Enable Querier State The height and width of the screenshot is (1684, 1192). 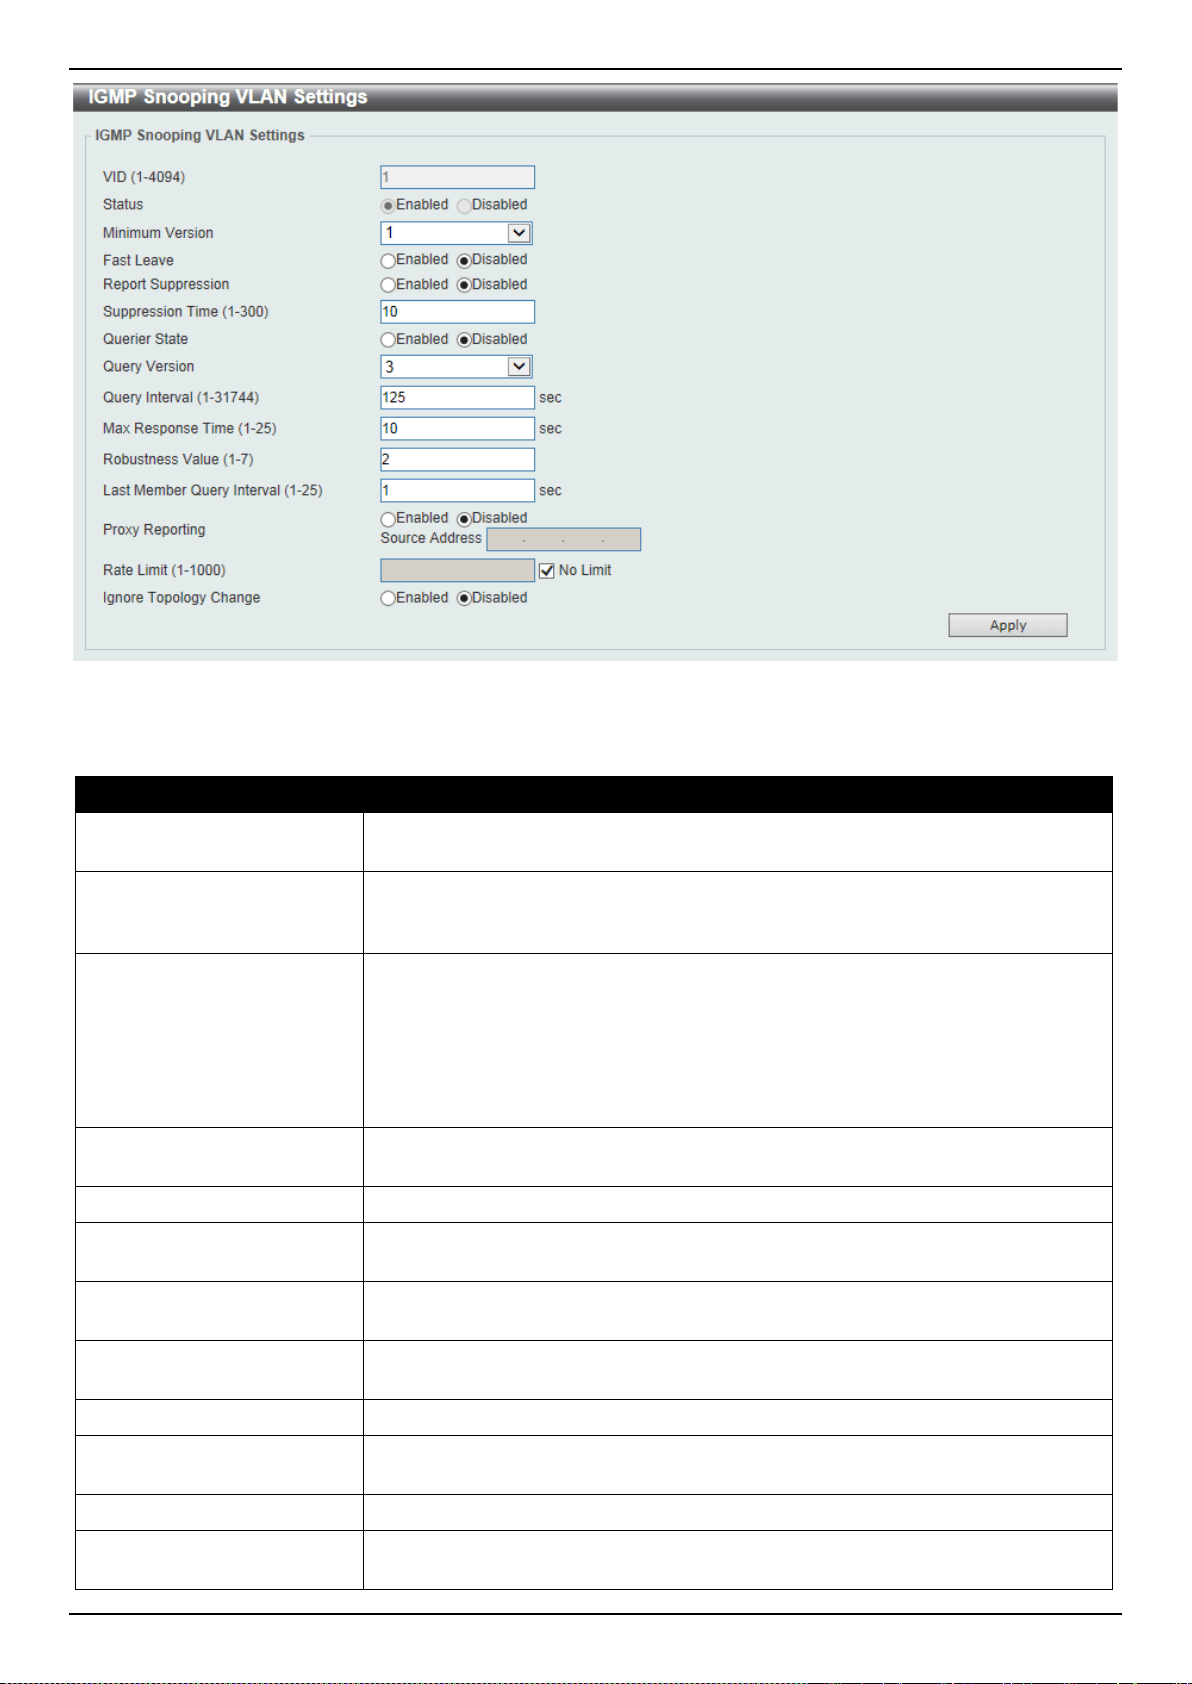point(388,340)
